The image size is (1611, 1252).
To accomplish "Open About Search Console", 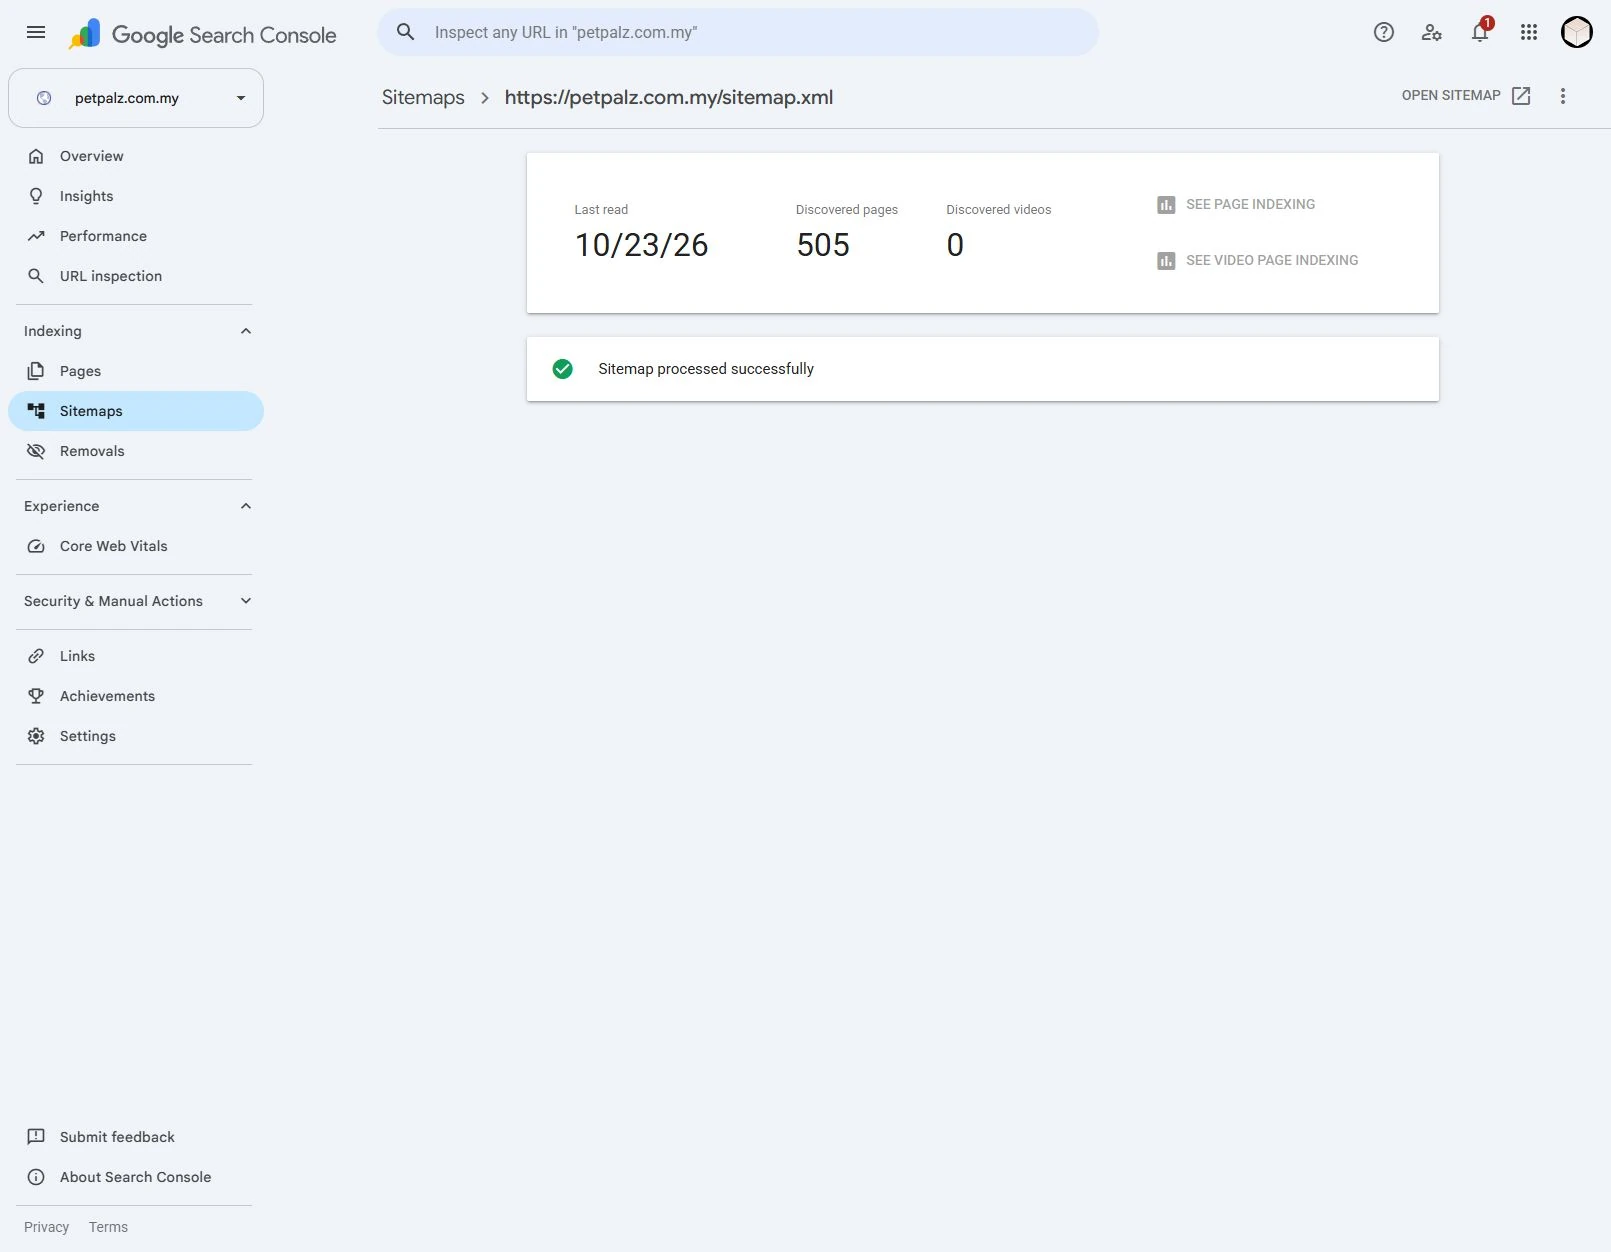I will [136, 1177].
